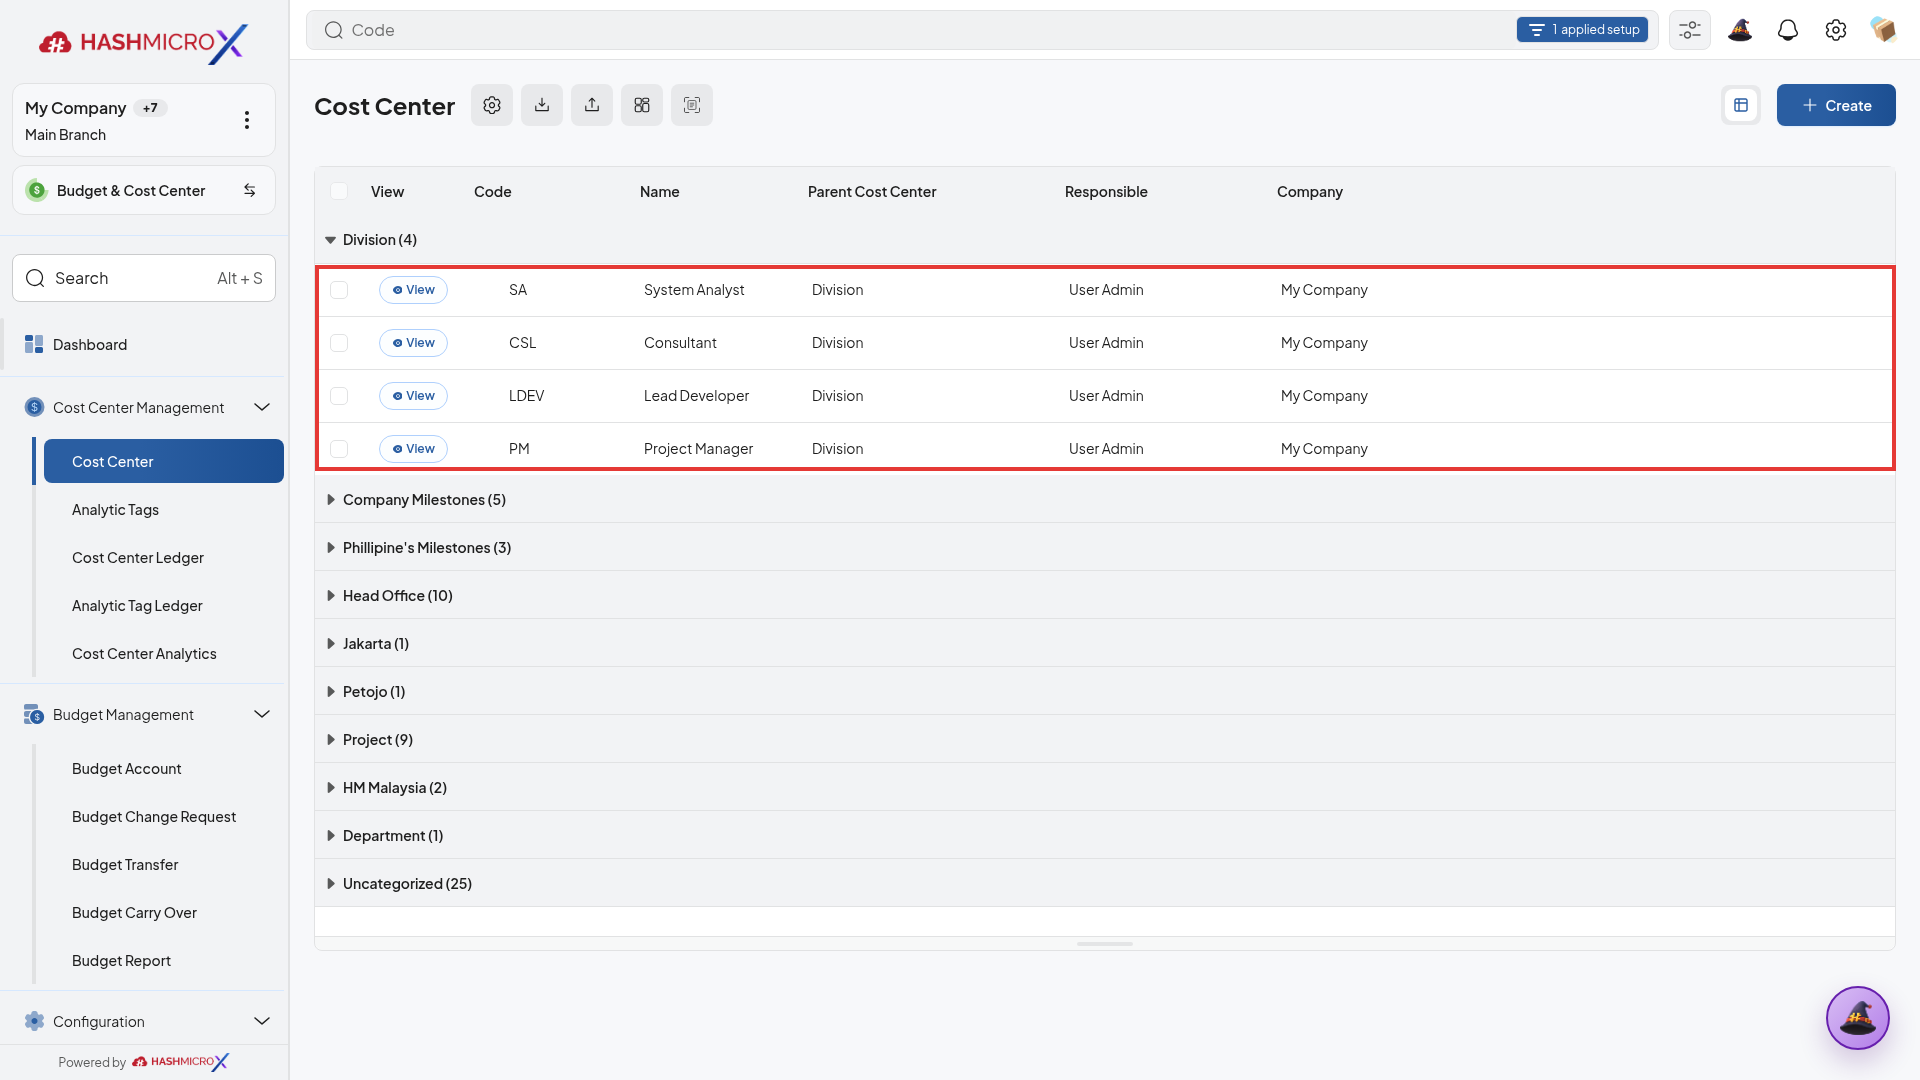This screenshot has height=1080, width=1920.
Task: Check the Project Manager row checkbox
Action: point(339,449)
